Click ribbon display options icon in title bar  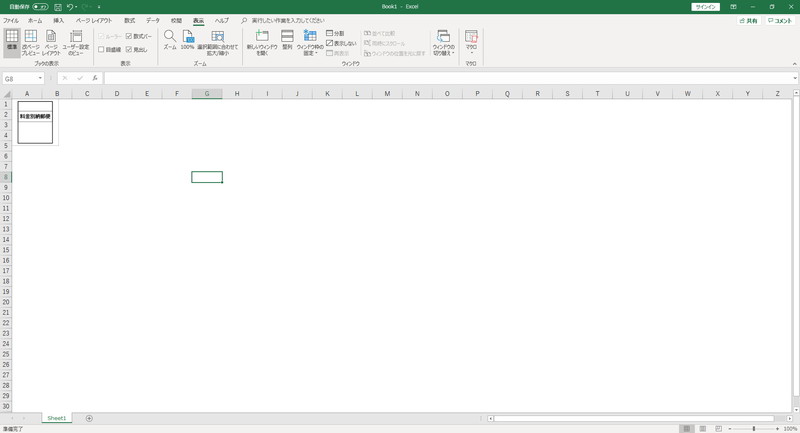[733, 7]
